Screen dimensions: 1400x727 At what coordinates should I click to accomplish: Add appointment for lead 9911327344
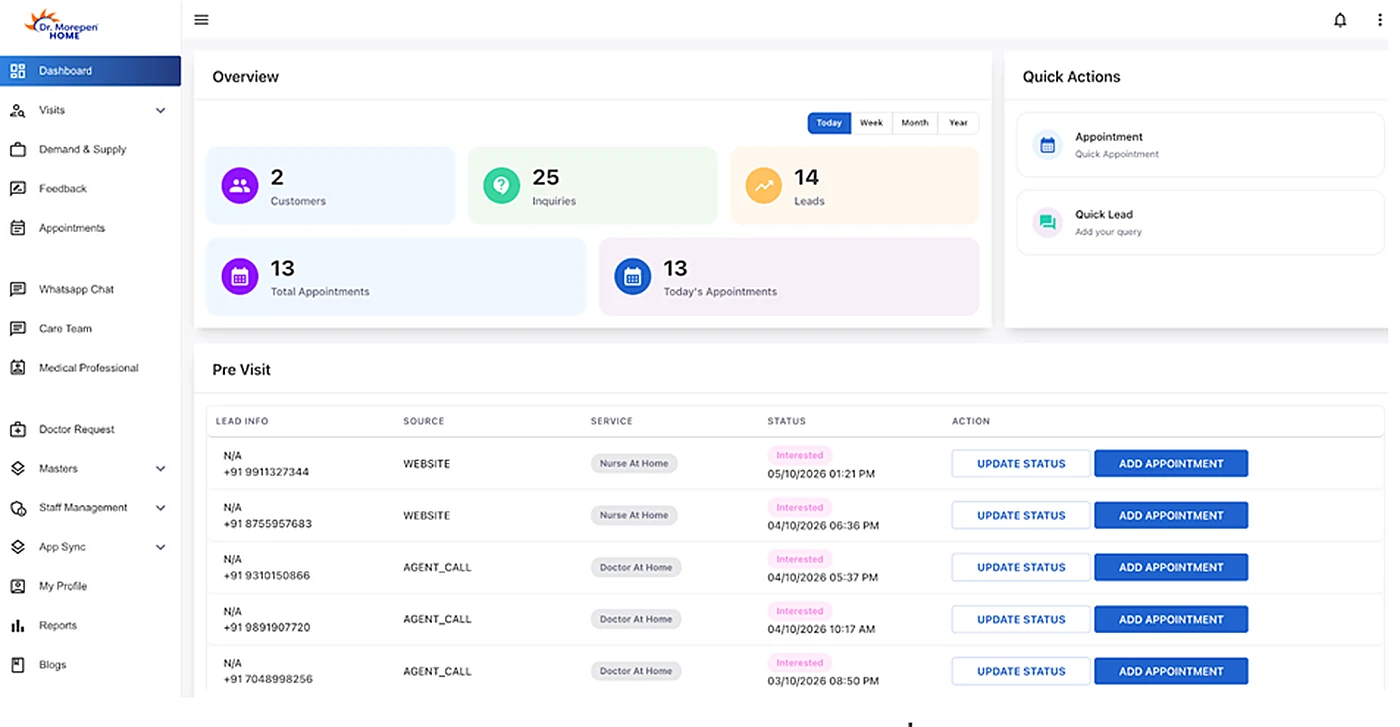(x=1171, y=464)
